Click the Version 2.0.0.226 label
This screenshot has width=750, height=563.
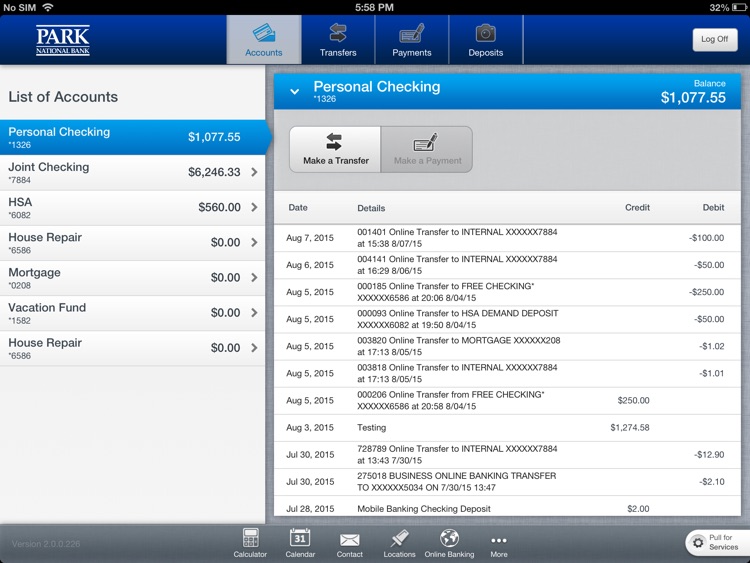pyautogui.click(x=46, y=544)
